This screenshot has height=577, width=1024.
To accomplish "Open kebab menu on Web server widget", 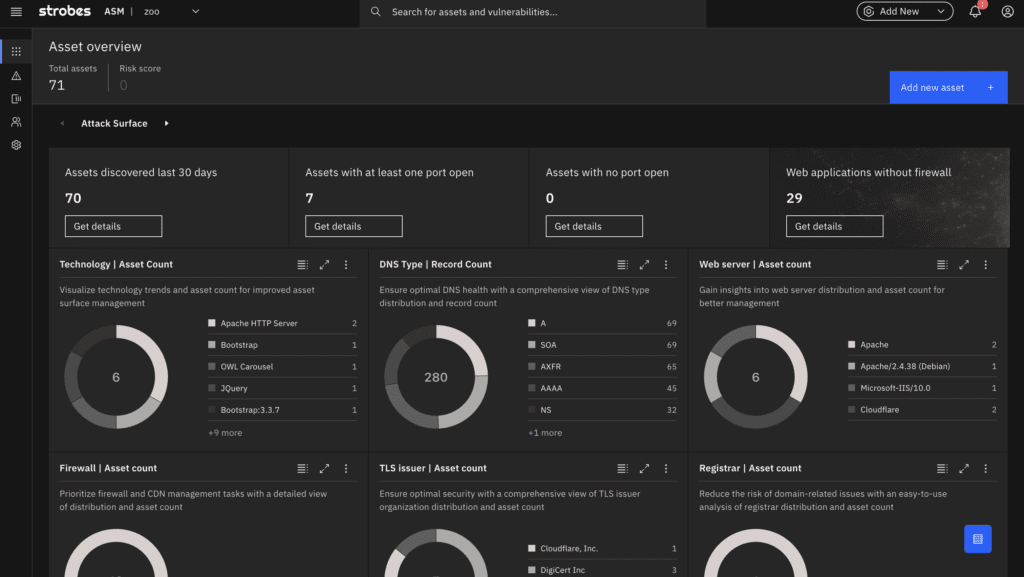I will [985, 265].
